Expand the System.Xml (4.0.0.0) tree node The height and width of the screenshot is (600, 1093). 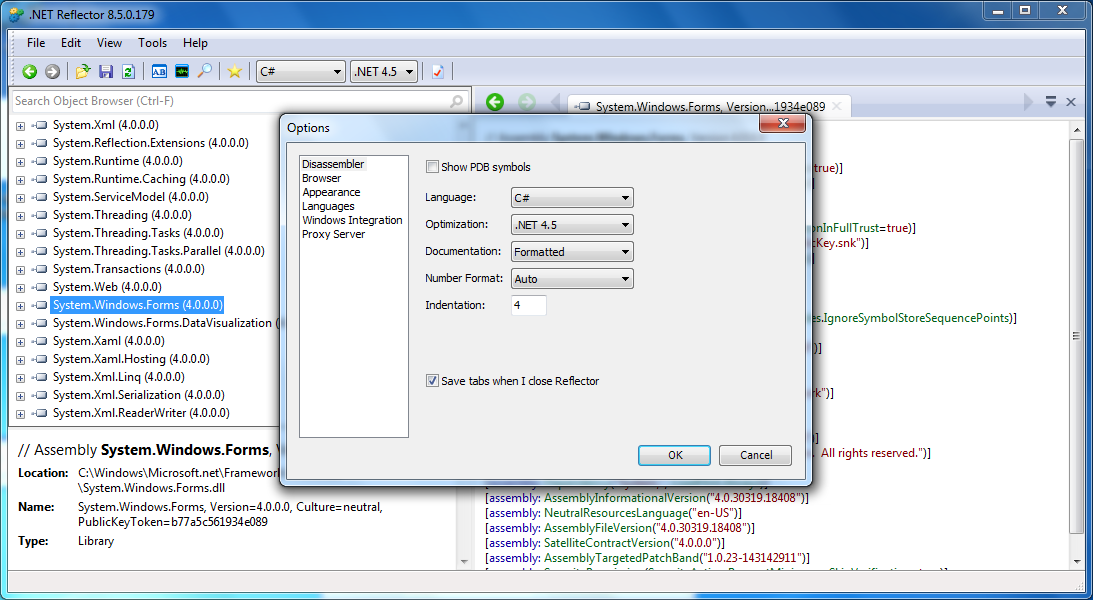coord(20,126)
